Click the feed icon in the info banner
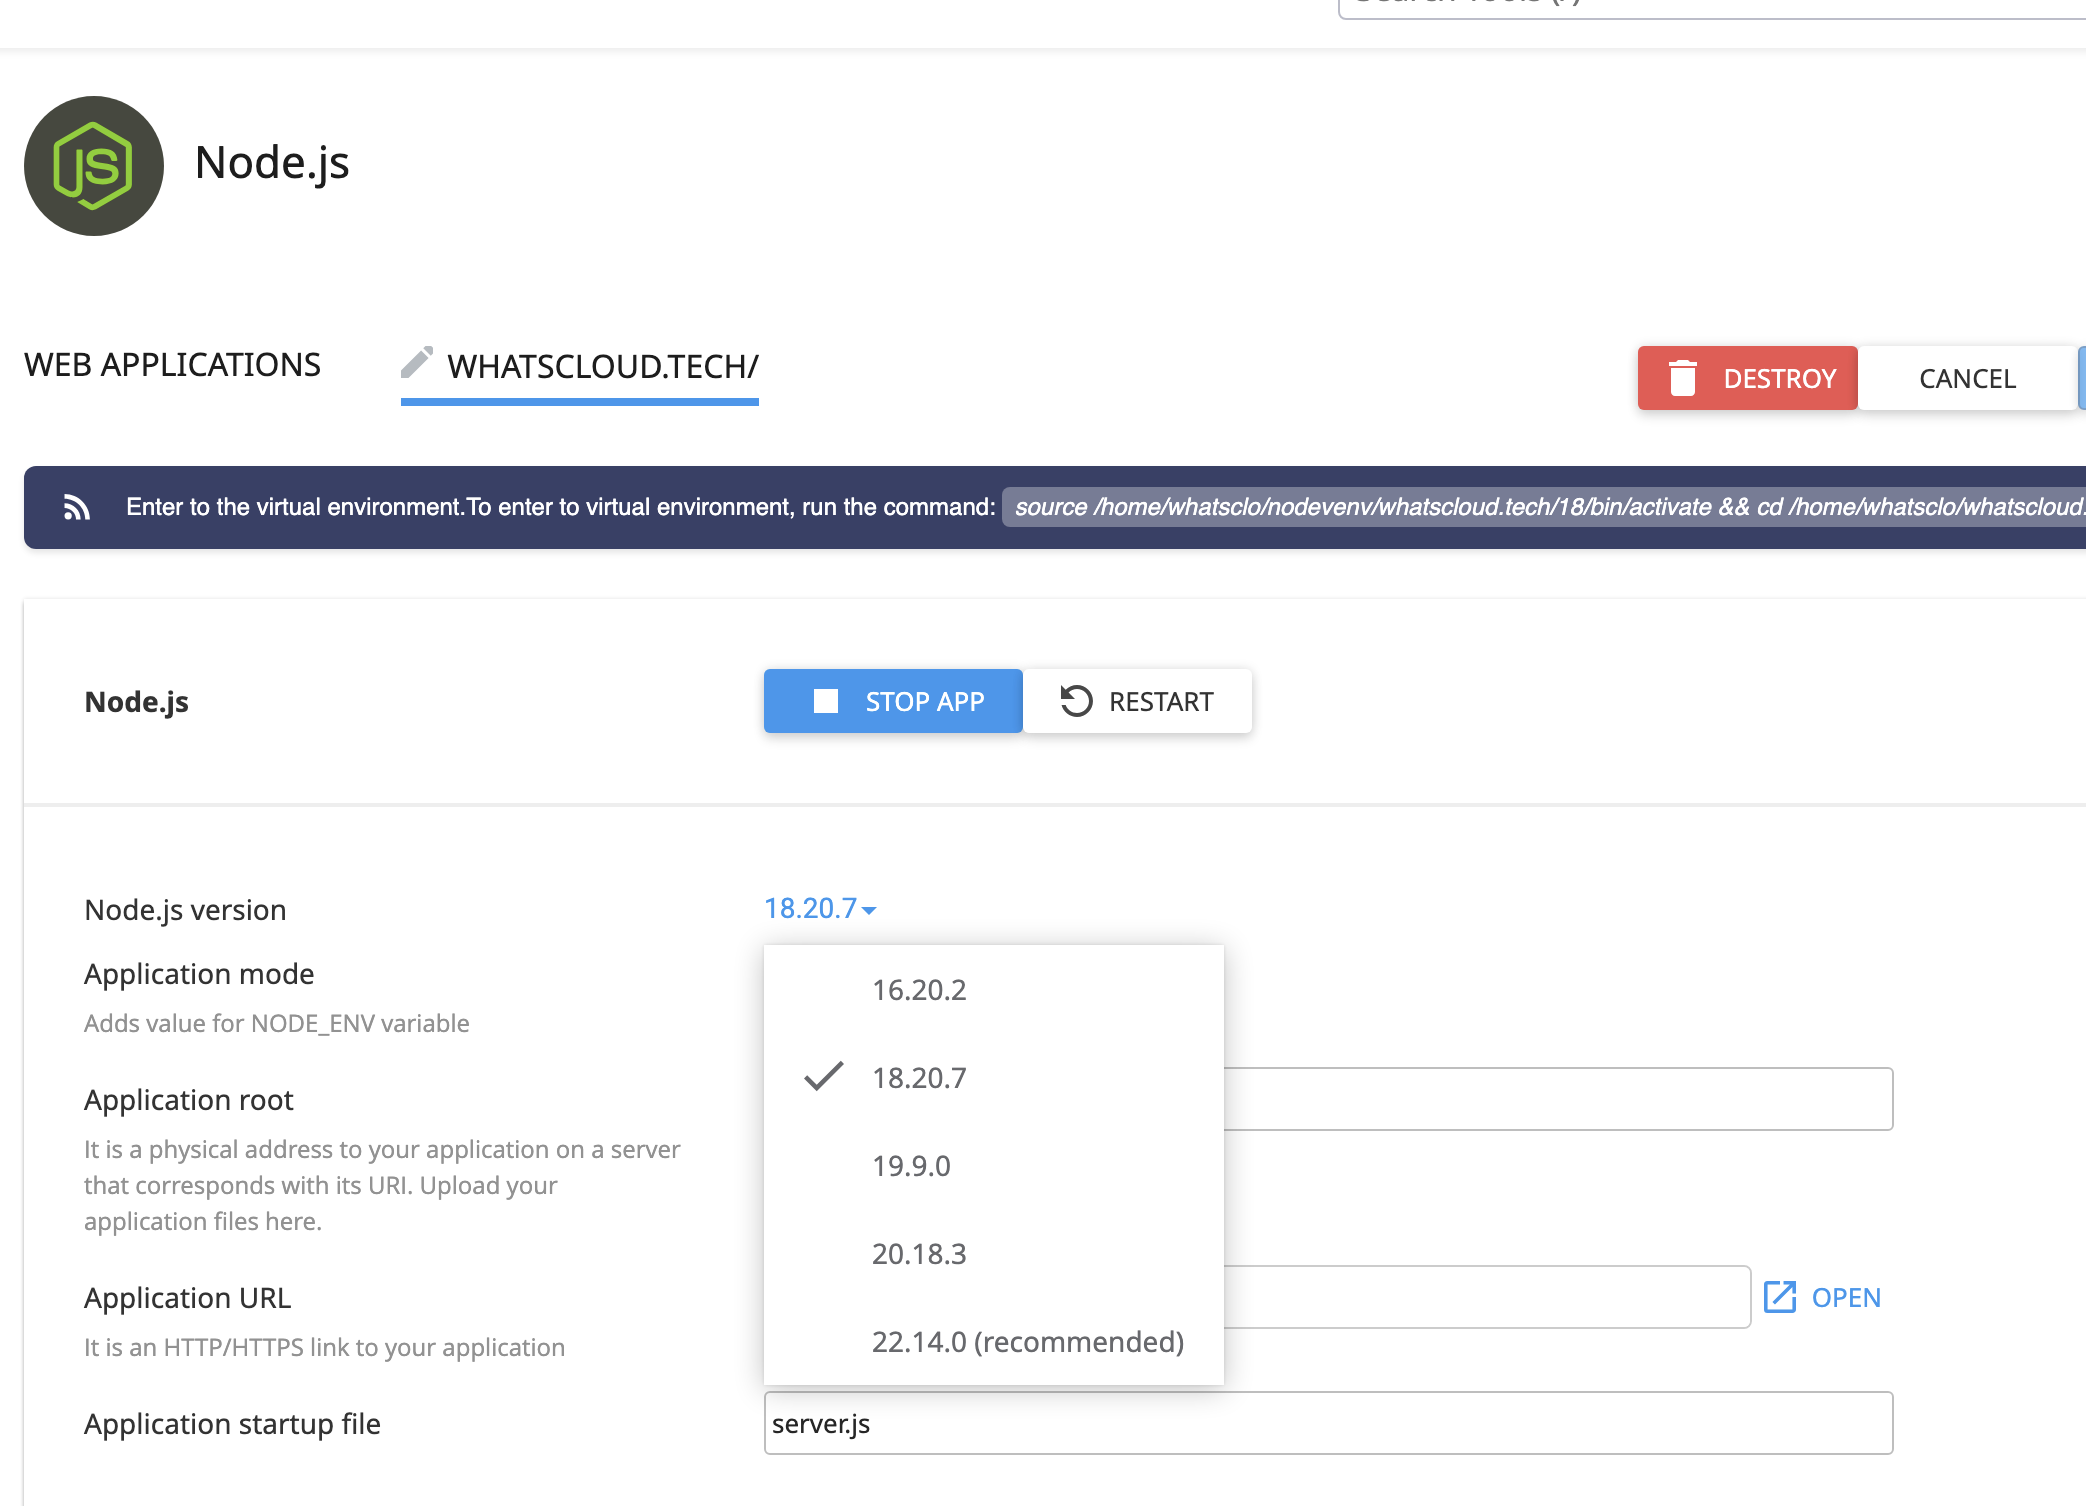The height and width of the screenshot is (1506, 2086). point(77,507)
